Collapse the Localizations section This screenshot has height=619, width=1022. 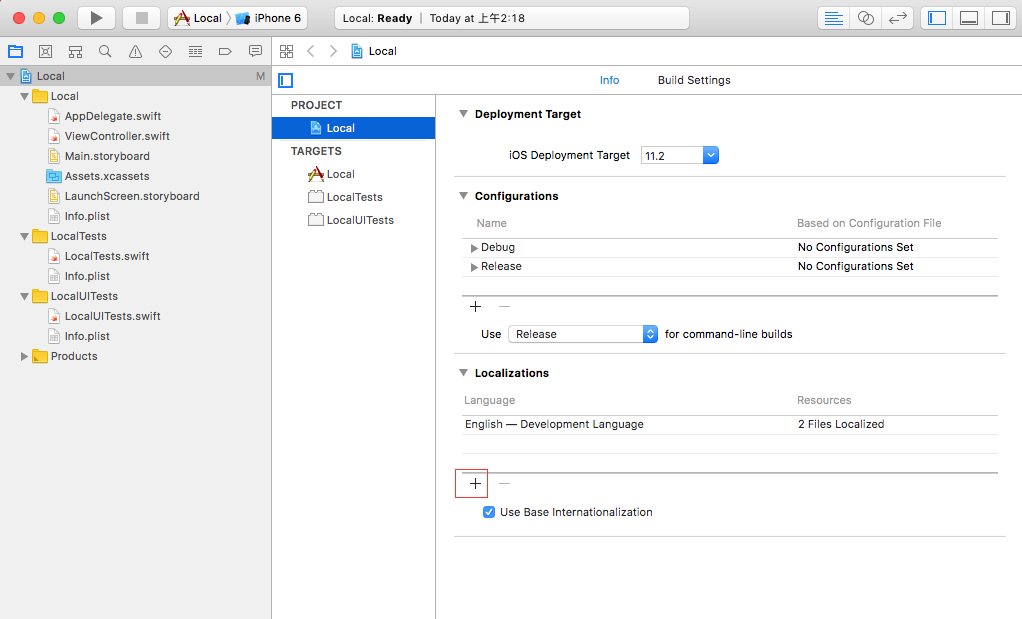(x=463, y=373)
